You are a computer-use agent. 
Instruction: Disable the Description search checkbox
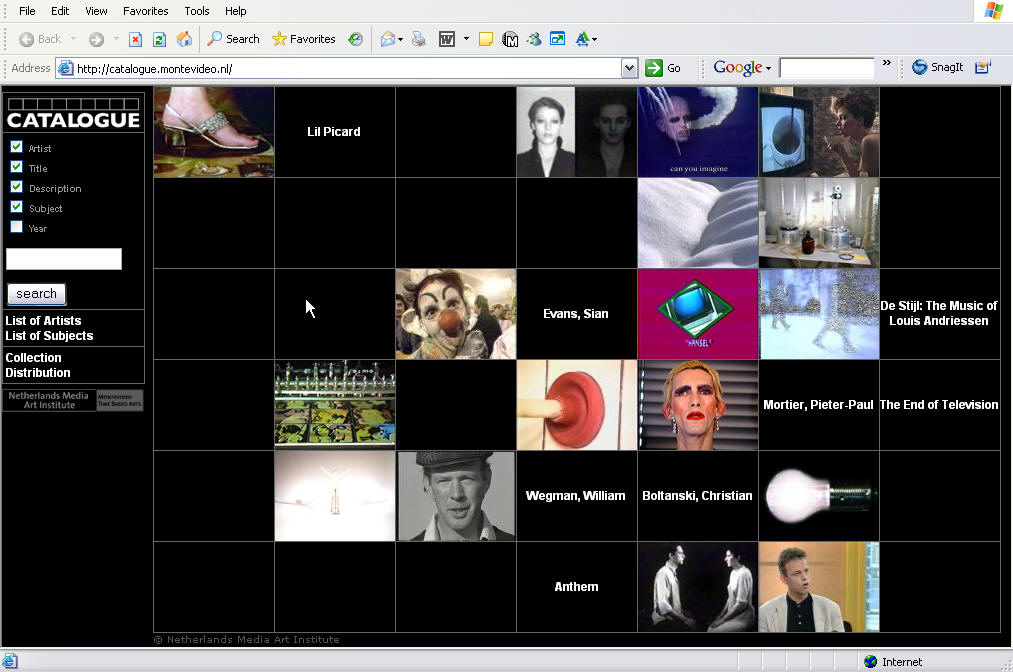click(16, 187)
